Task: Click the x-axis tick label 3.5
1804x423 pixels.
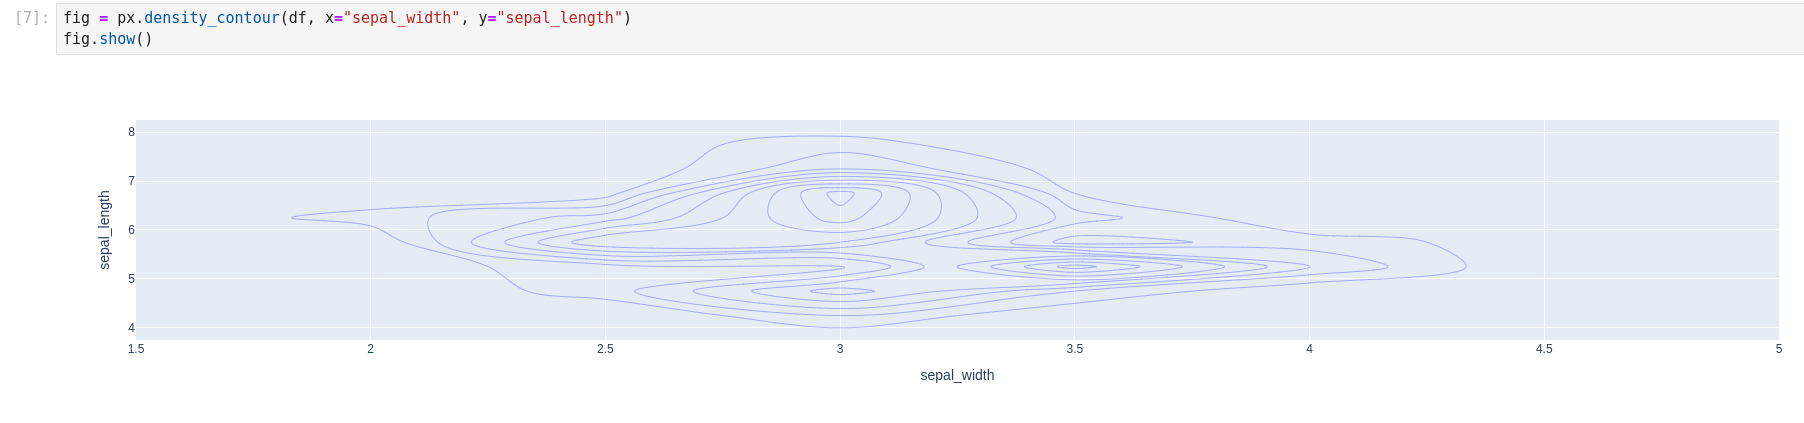Action: point(1074,349)
